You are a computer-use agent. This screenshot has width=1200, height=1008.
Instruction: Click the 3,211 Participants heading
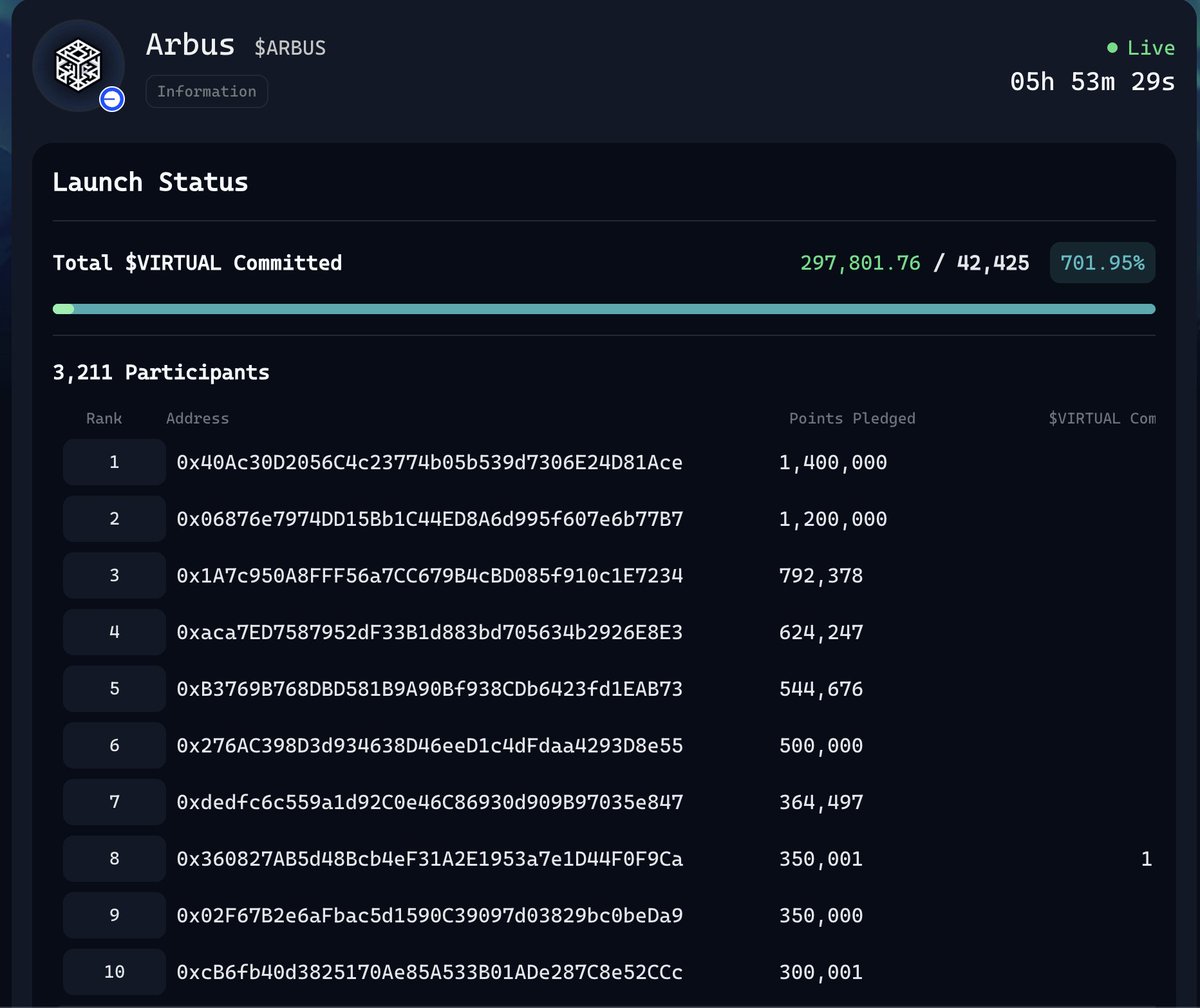click(x=161, y=372)
